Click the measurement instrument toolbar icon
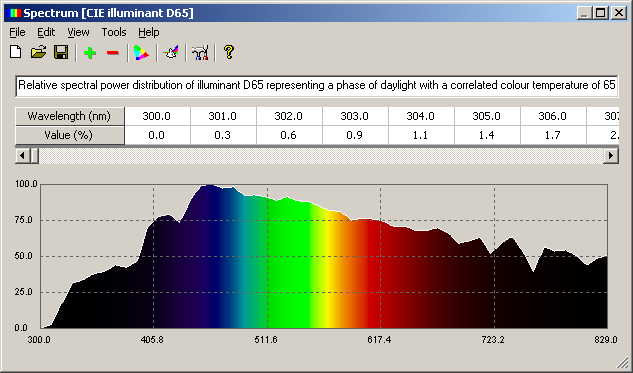This screenshot has width=633, height=373. point(200,53)
